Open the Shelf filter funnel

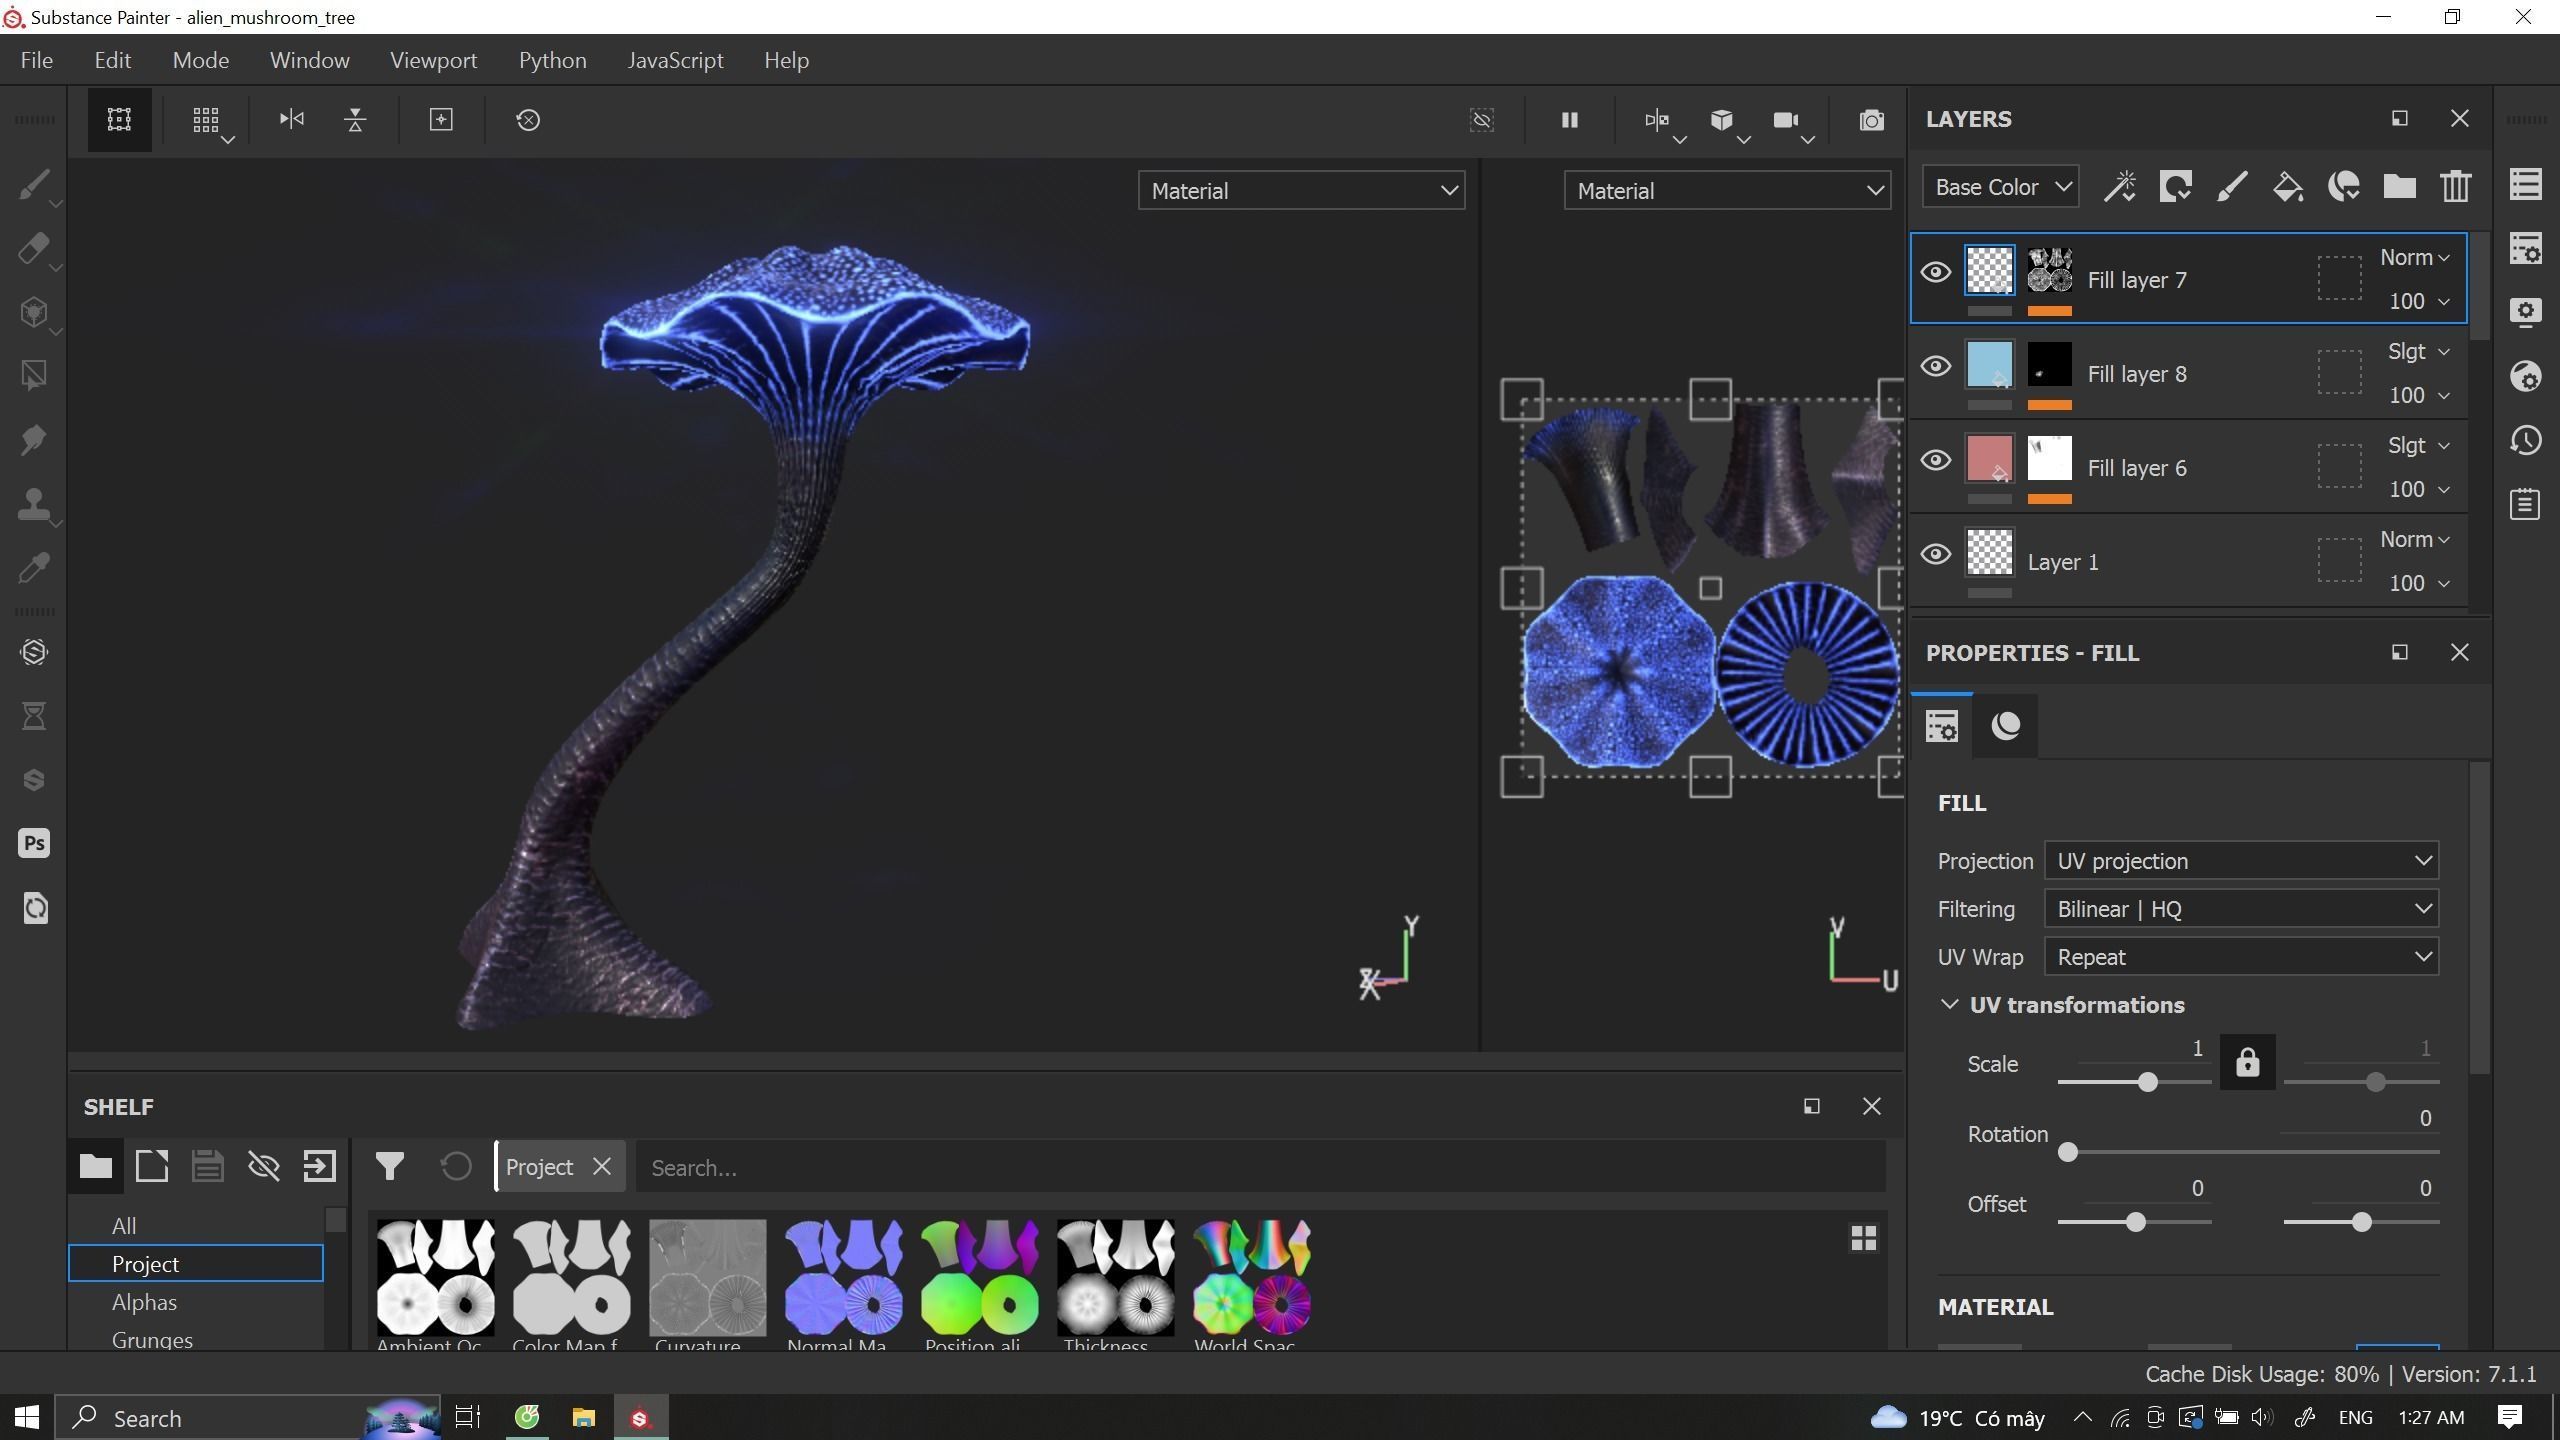[390, 1166]
